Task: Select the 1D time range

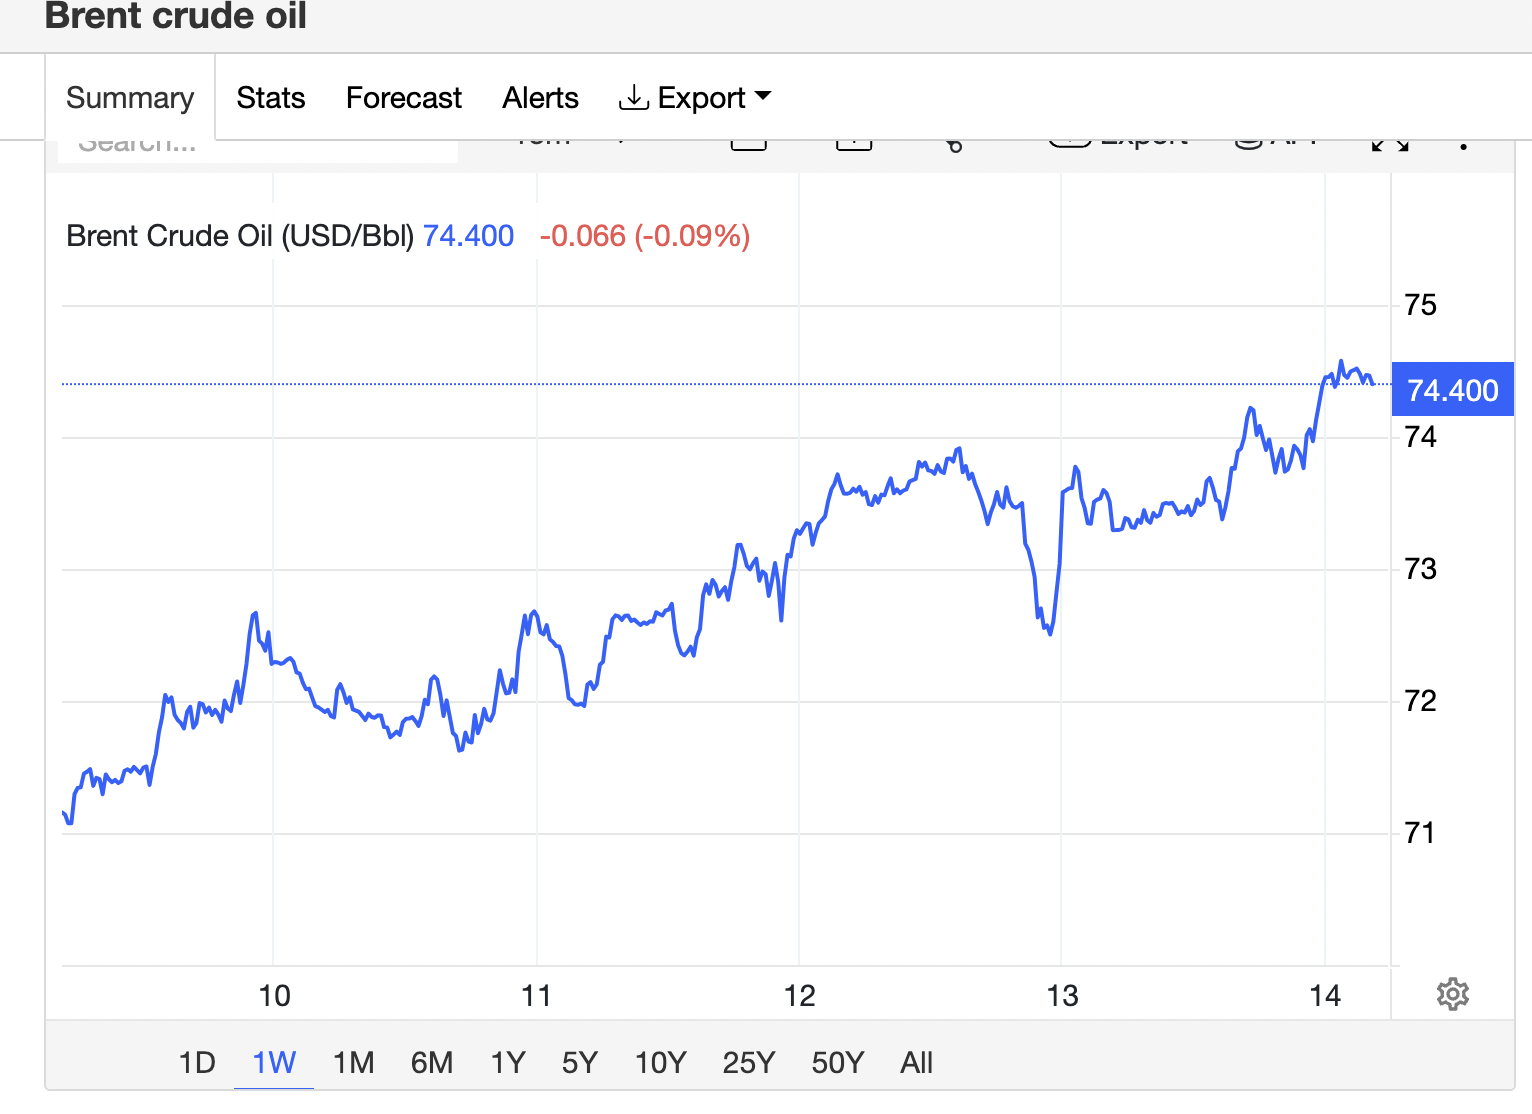Action: coord(197,1062)
